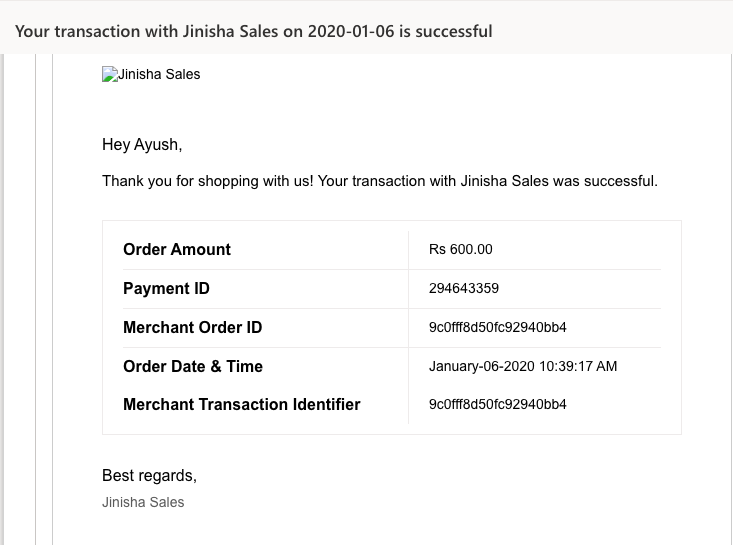Click the Rs 600.00 amount value
The image size is (733, 545).
pos(460,249)
